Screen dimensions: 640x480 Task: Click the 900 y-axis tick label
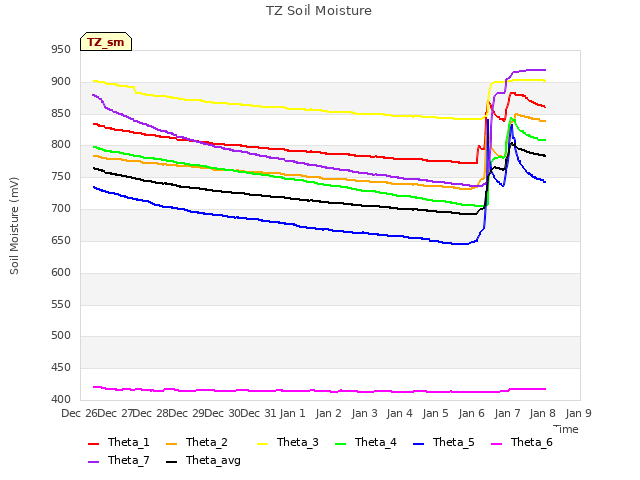click(x=61, y=82)
